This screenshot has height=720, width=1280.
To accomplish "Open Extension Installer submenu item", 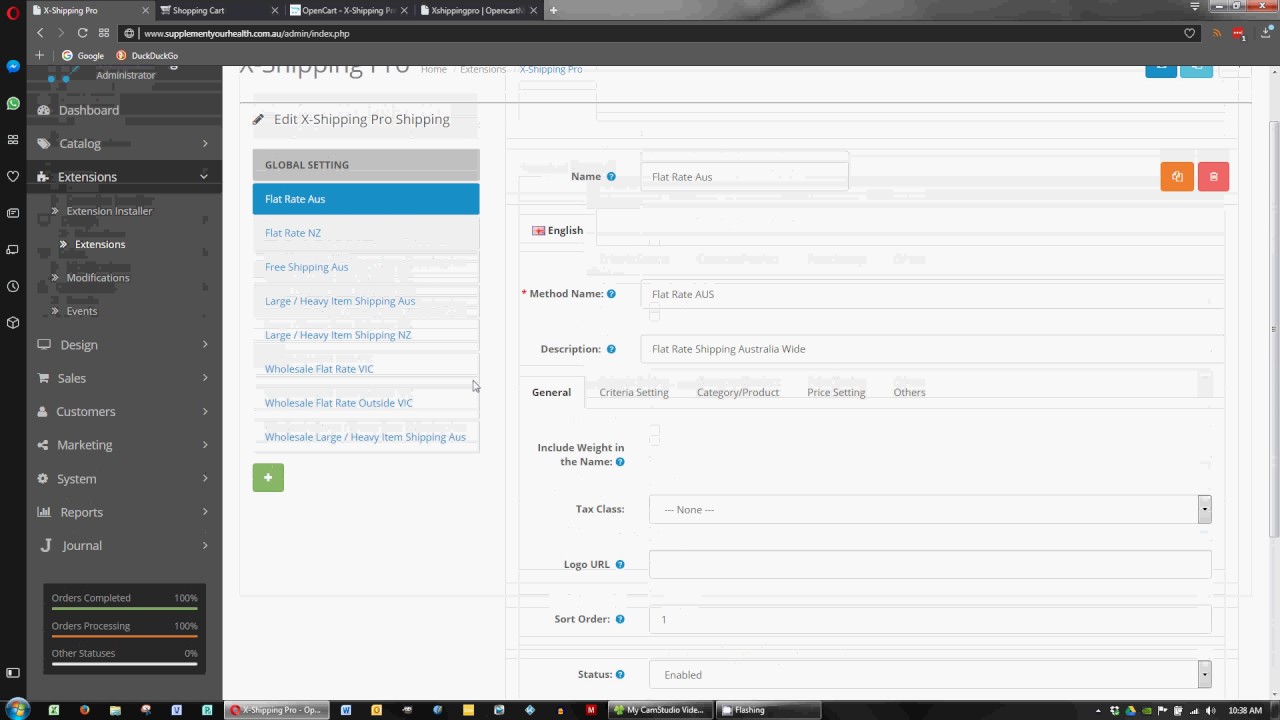I will point(109,211).
